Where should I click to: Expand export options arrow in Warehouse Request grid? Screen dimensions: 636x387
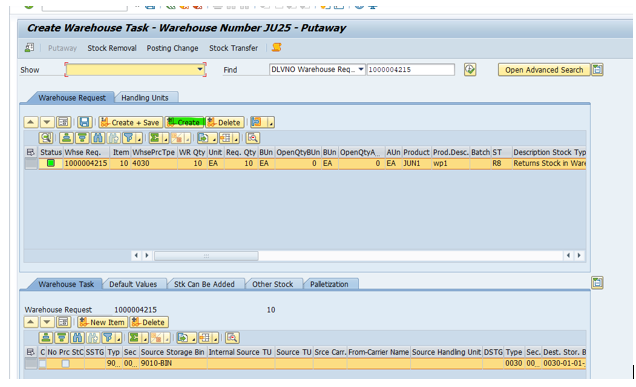(x=214, y=139)
